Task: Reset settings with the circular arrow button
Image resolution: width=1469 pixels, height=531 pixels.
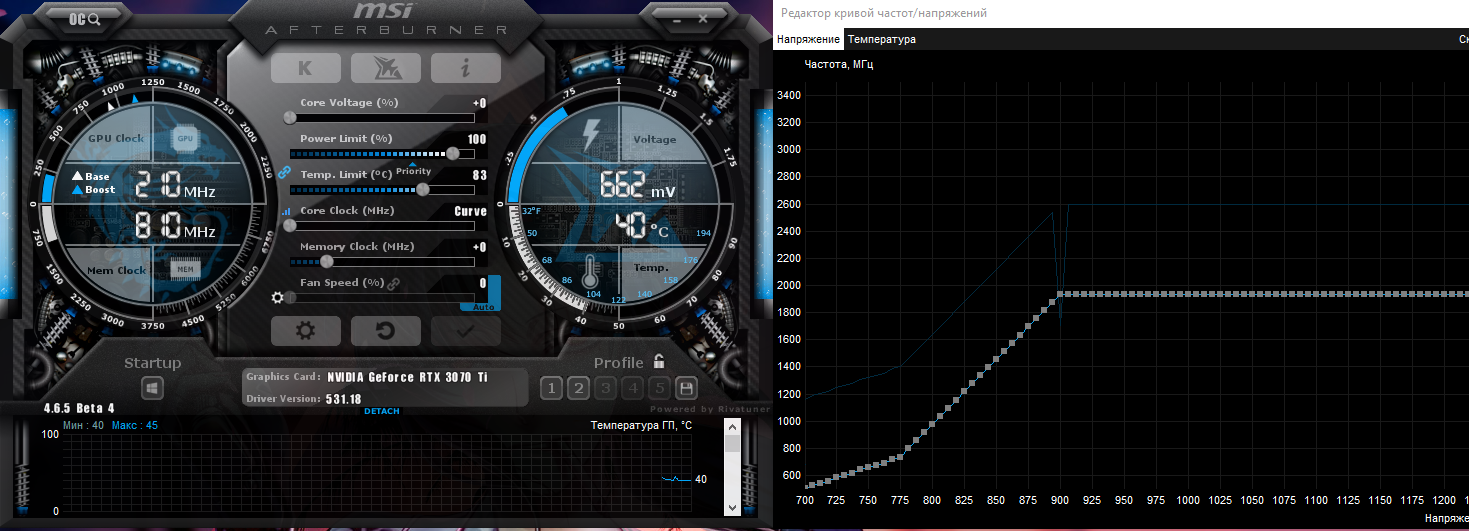Action: pyautogui.click(x=386, y=331)
